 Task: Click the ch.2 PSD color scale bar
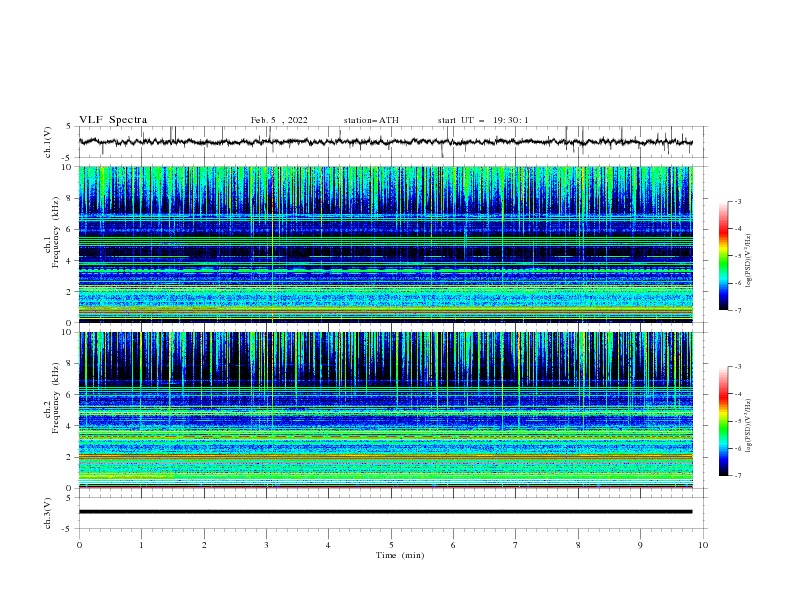723,421
